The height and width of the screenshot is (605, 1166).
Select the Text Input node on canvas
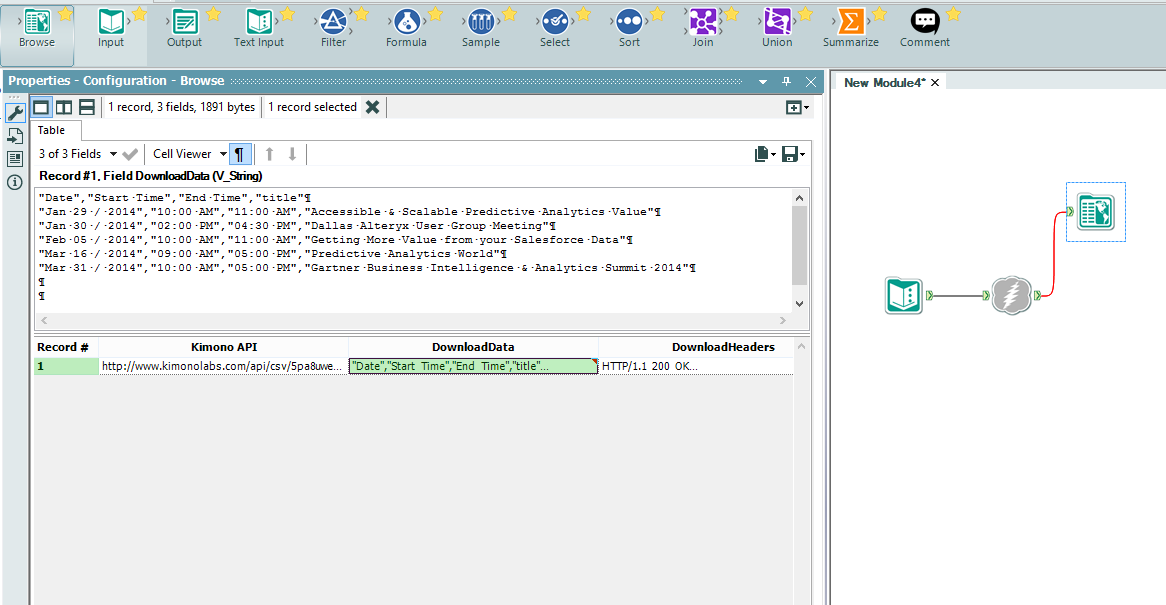(x=904, y=295)
